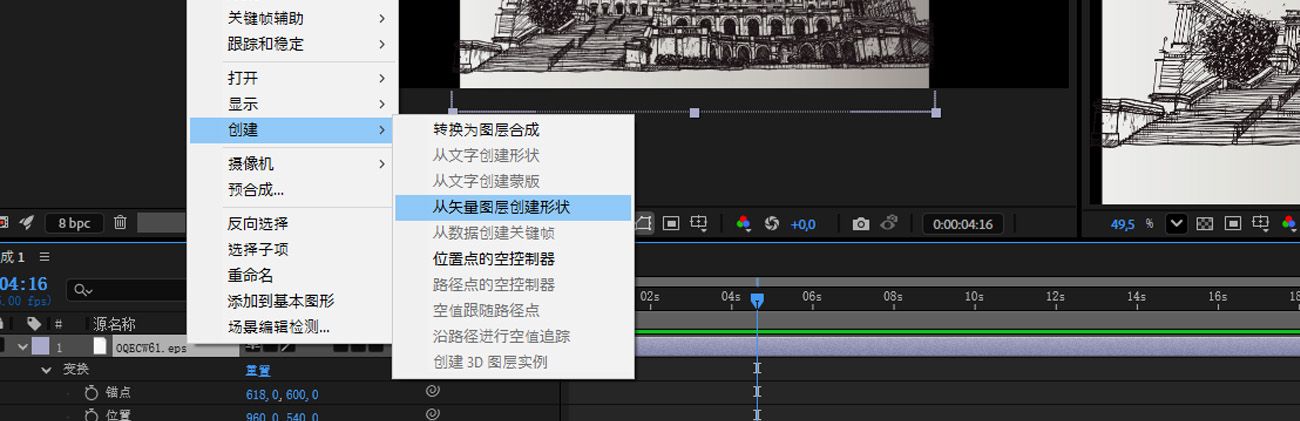Open the 创建 submenu item
This screenshot has width=1300, height=421.
click(x=292, y=130)
